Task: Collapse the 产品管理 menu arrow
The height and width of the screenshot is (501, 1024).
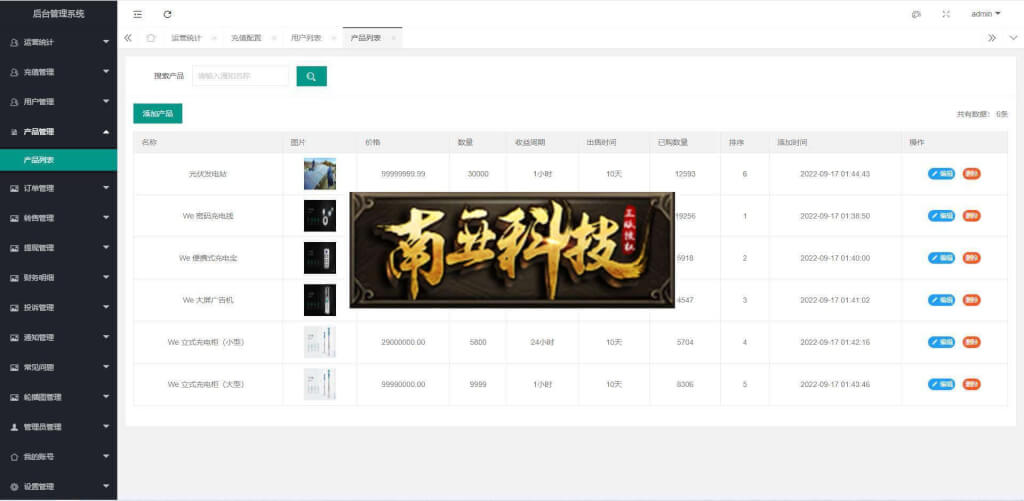Action: click(x=106, y=131)
